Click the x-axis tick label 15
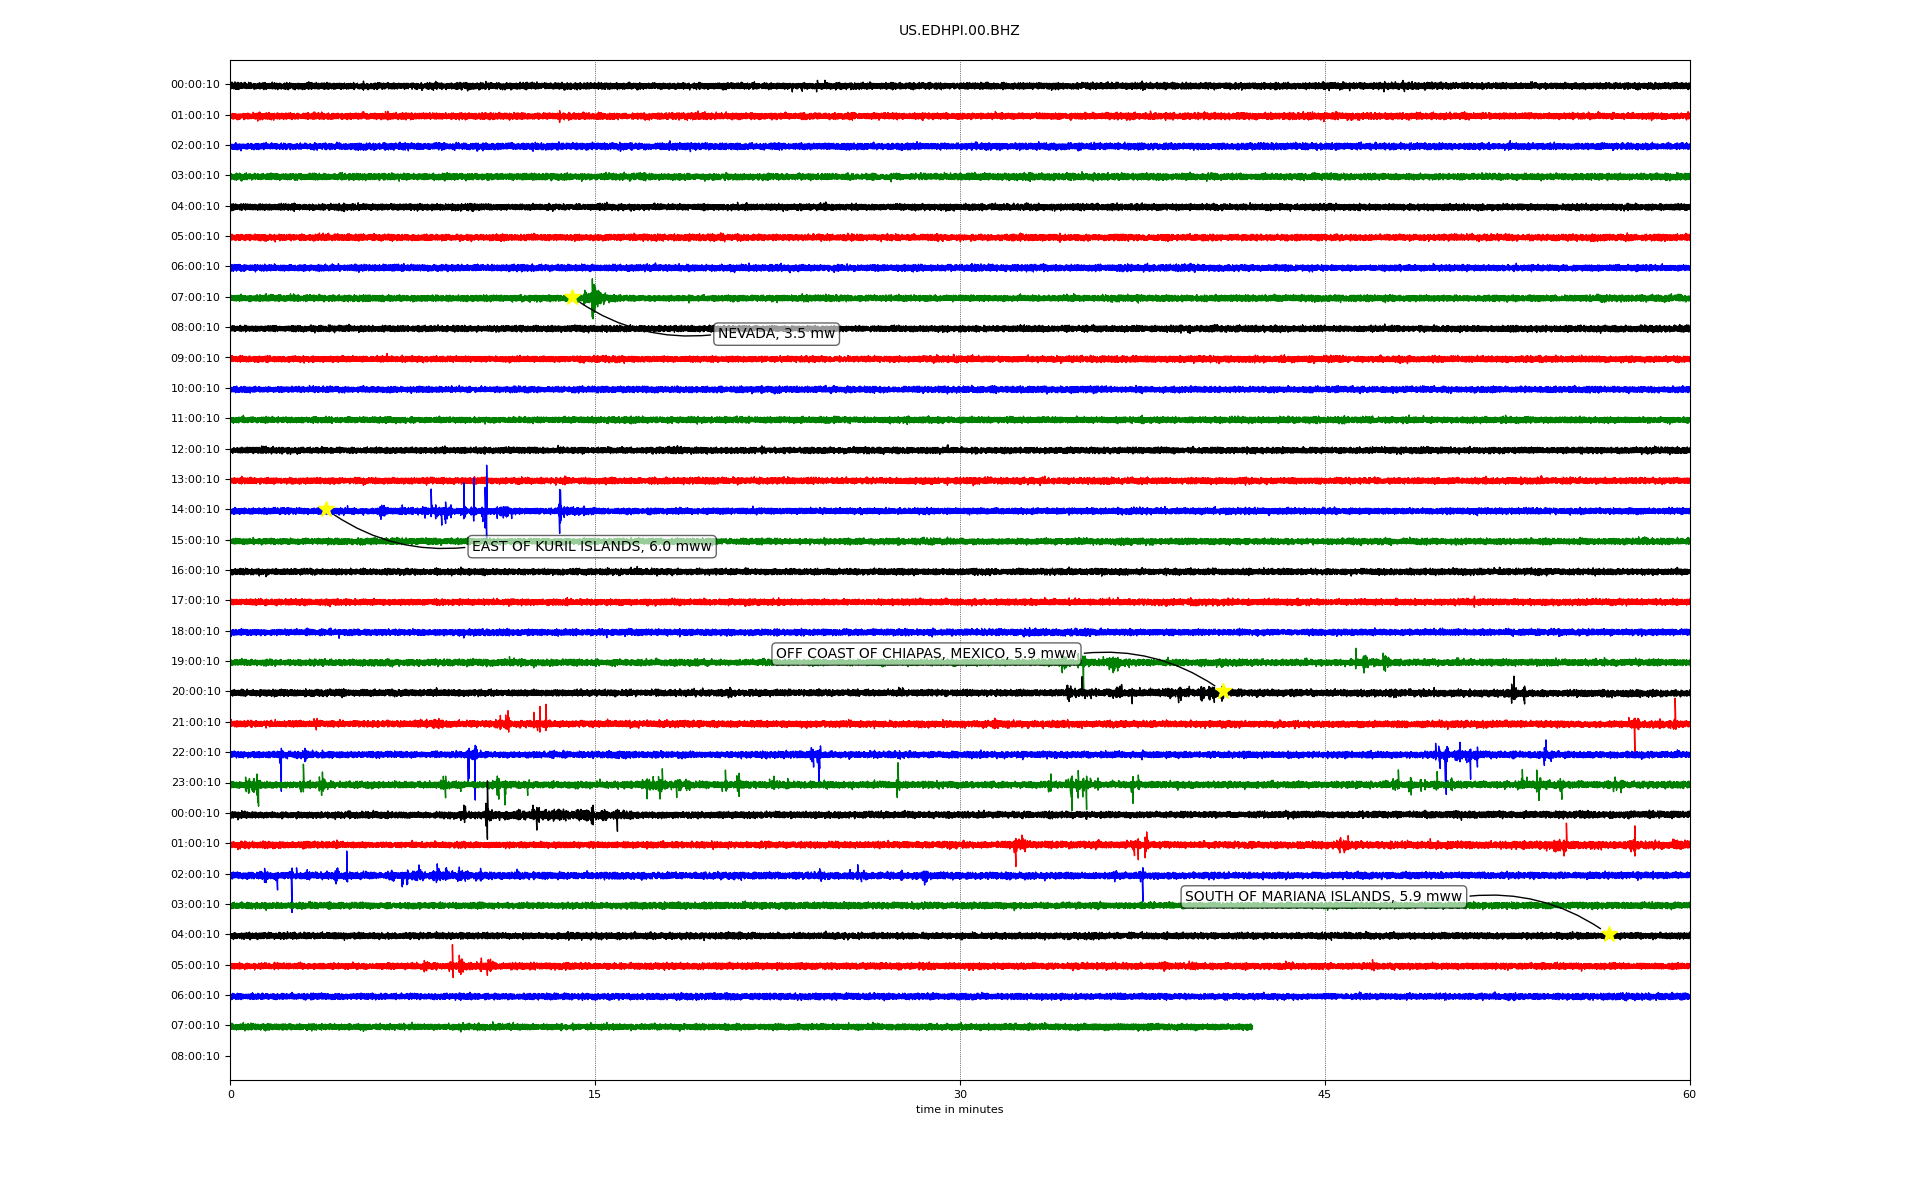 click(595, 1094)
